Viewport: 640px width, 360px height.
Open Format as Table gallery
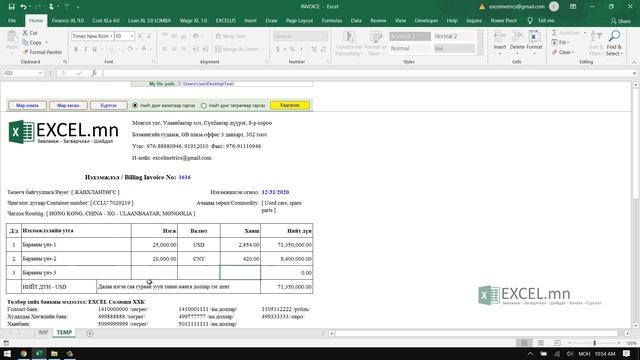click(x=375, y=43)
